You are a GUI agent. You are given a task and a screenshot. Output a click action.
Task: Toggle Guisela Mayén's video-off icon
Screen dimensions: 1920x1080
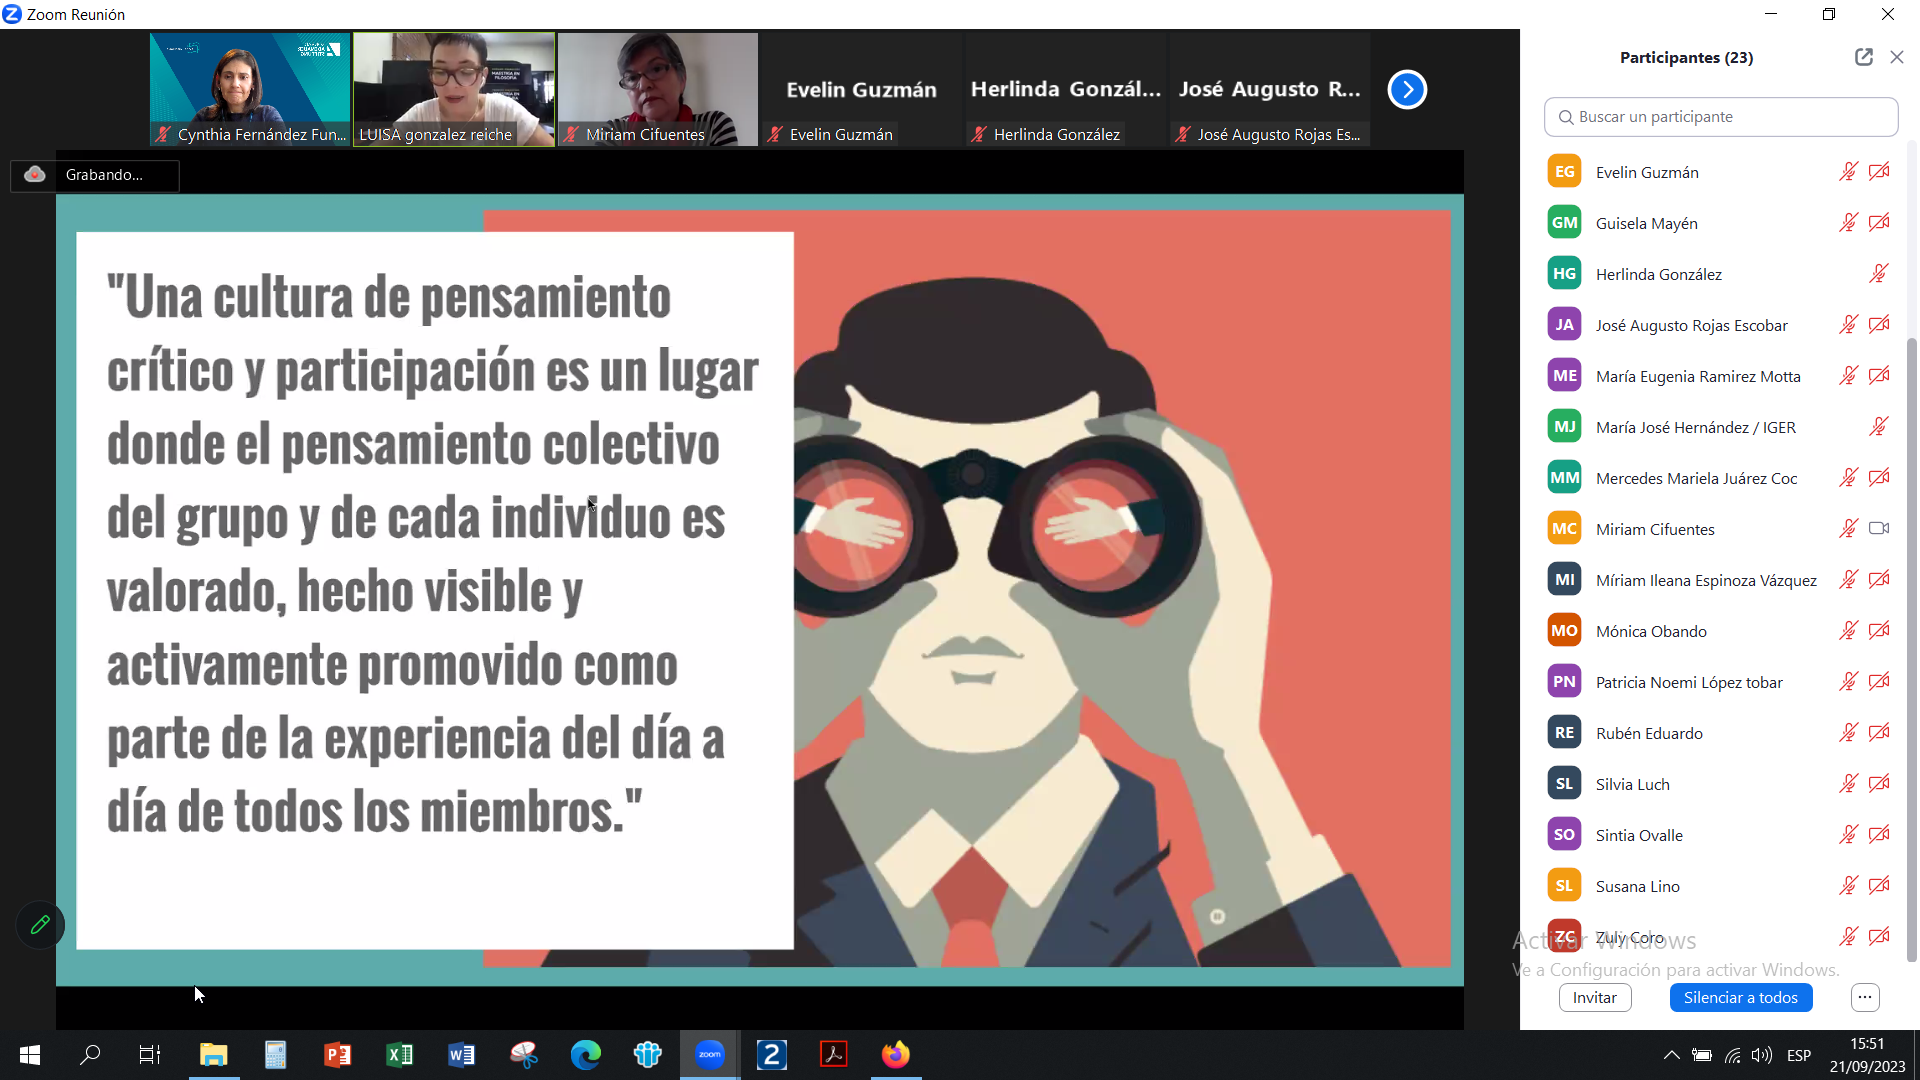coord(1879,223)
